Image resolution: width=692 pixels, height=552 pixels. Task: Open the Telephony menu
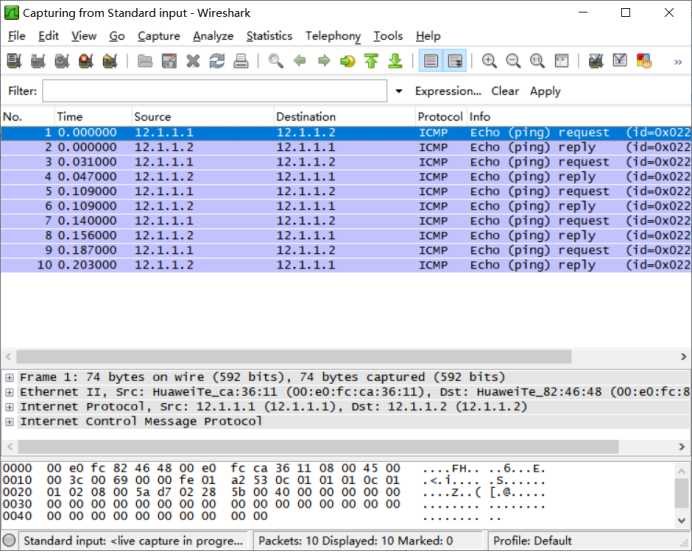click(x=333, y=36)
